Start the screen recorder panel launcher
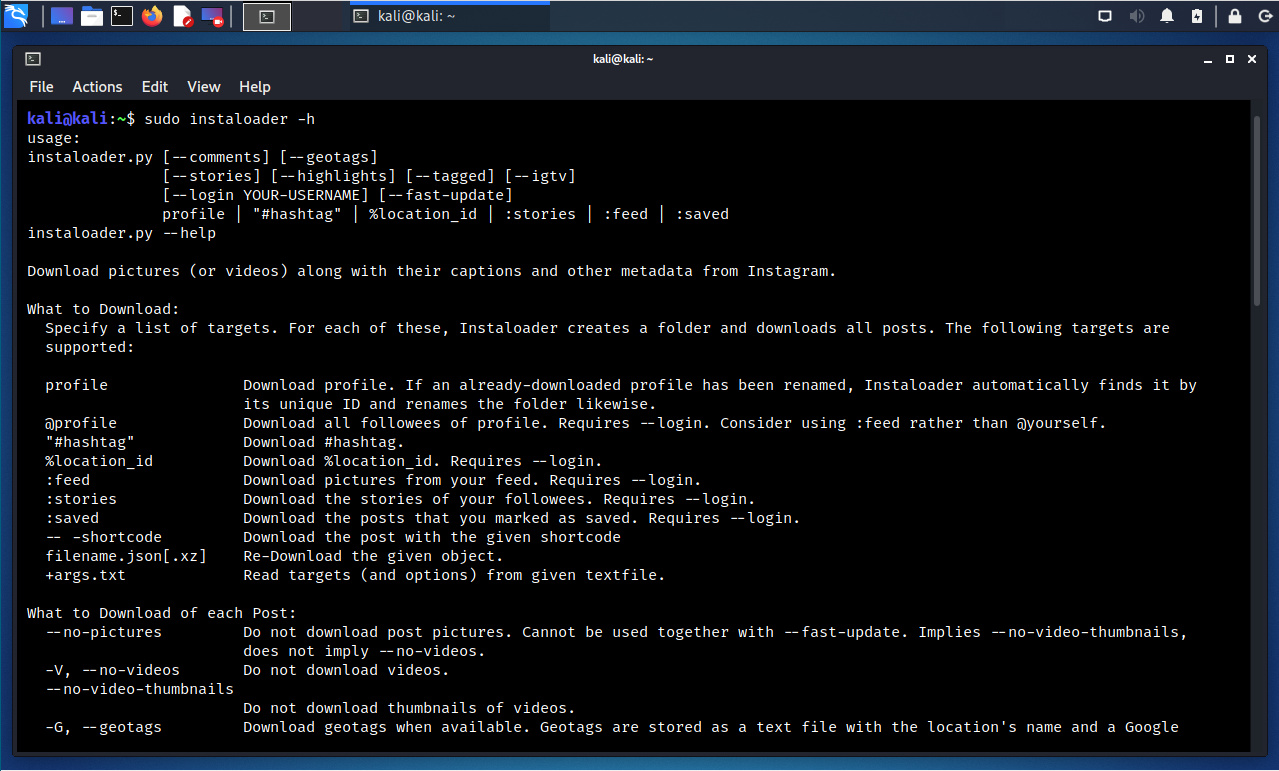 [212, 16]
